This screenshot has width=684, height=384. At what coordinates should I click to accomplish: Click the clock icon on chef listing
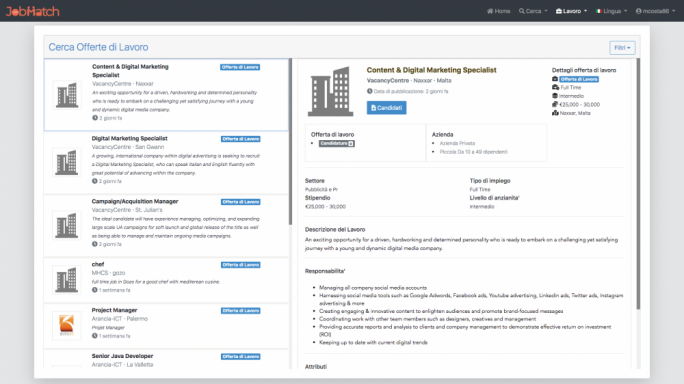95,290
